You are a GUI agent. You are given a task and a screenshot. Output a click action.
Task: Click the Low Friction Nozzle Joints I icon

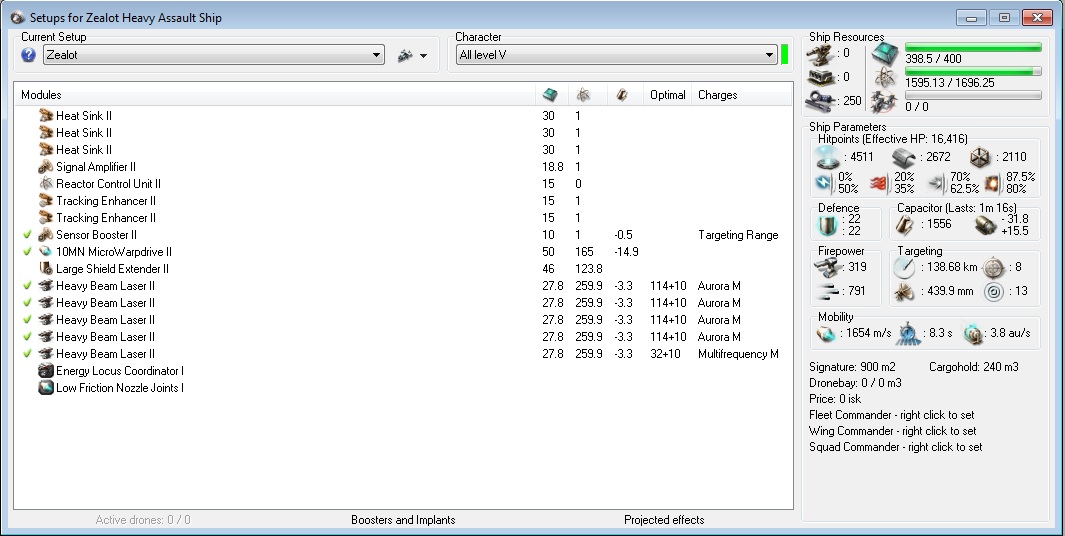pyautogui.click(x=46, y=387)
